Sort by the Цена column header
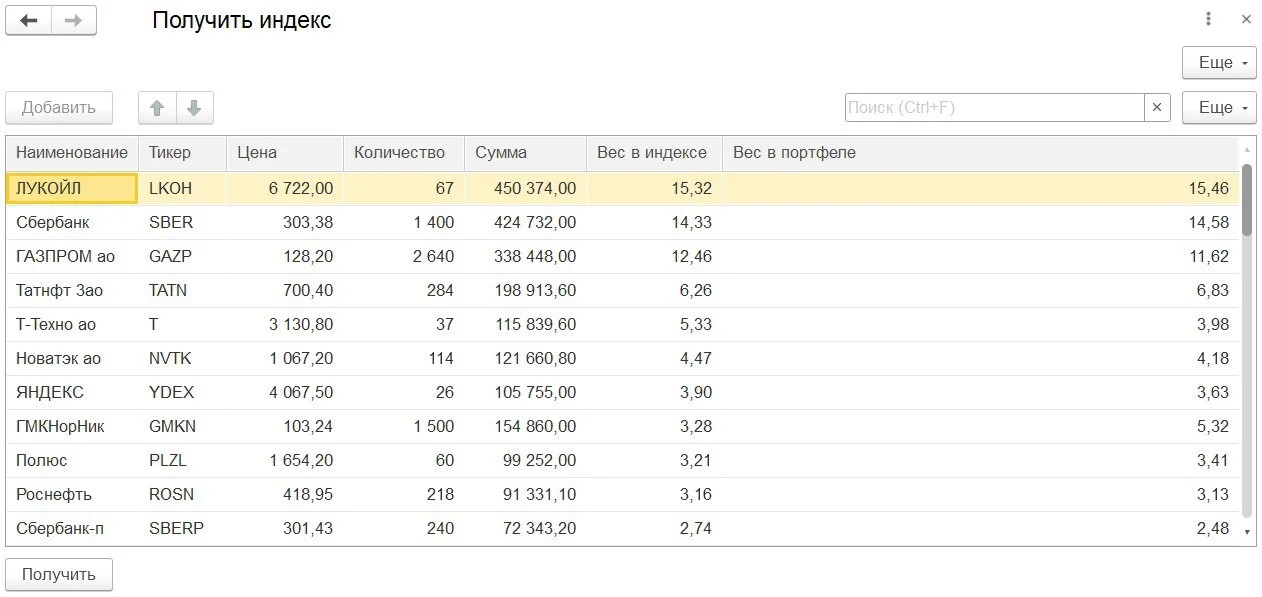Screen dimensions: 1262x597 [285, 153]
